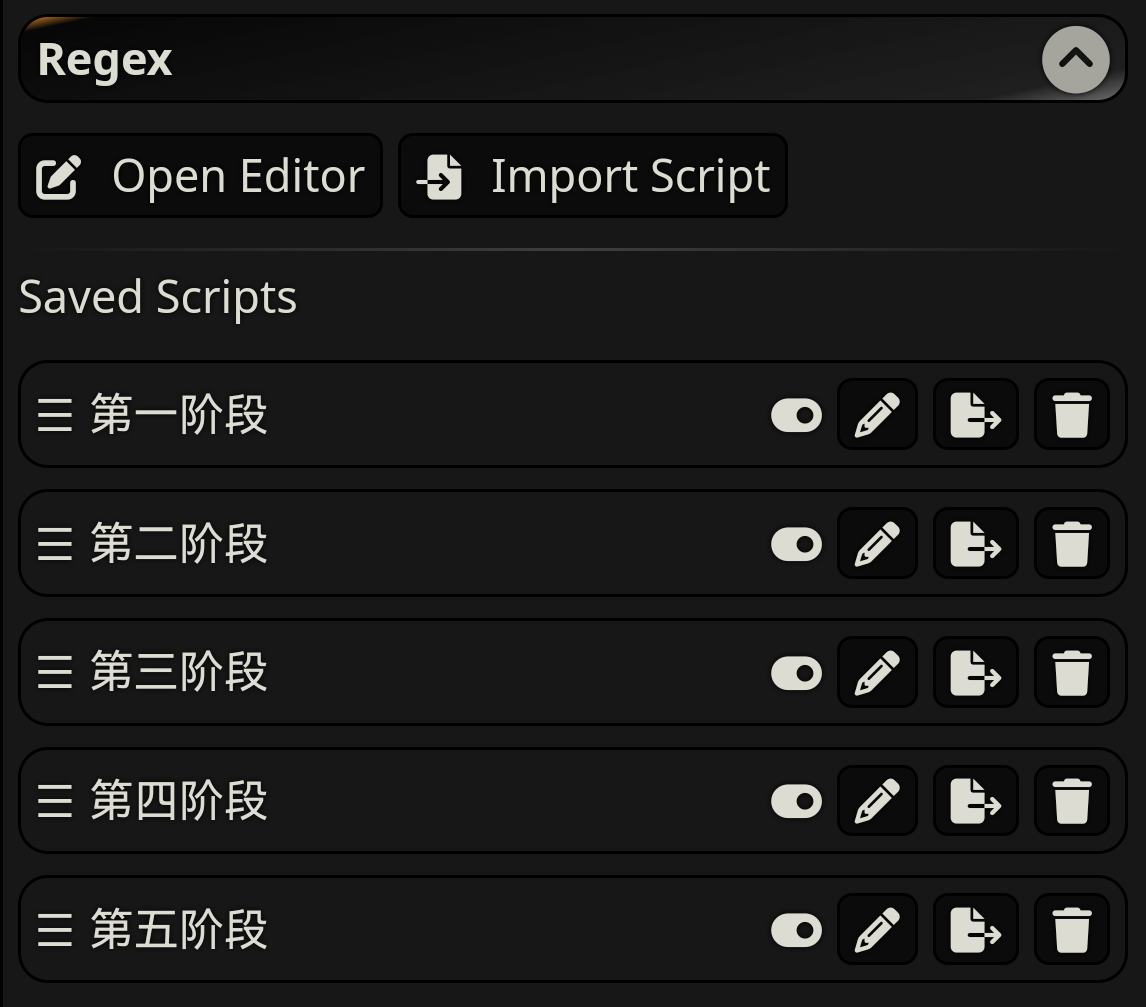Export the 第五阶段 script
Viewport: 1146px width, 1007px height.
click(x=975, y=930)
